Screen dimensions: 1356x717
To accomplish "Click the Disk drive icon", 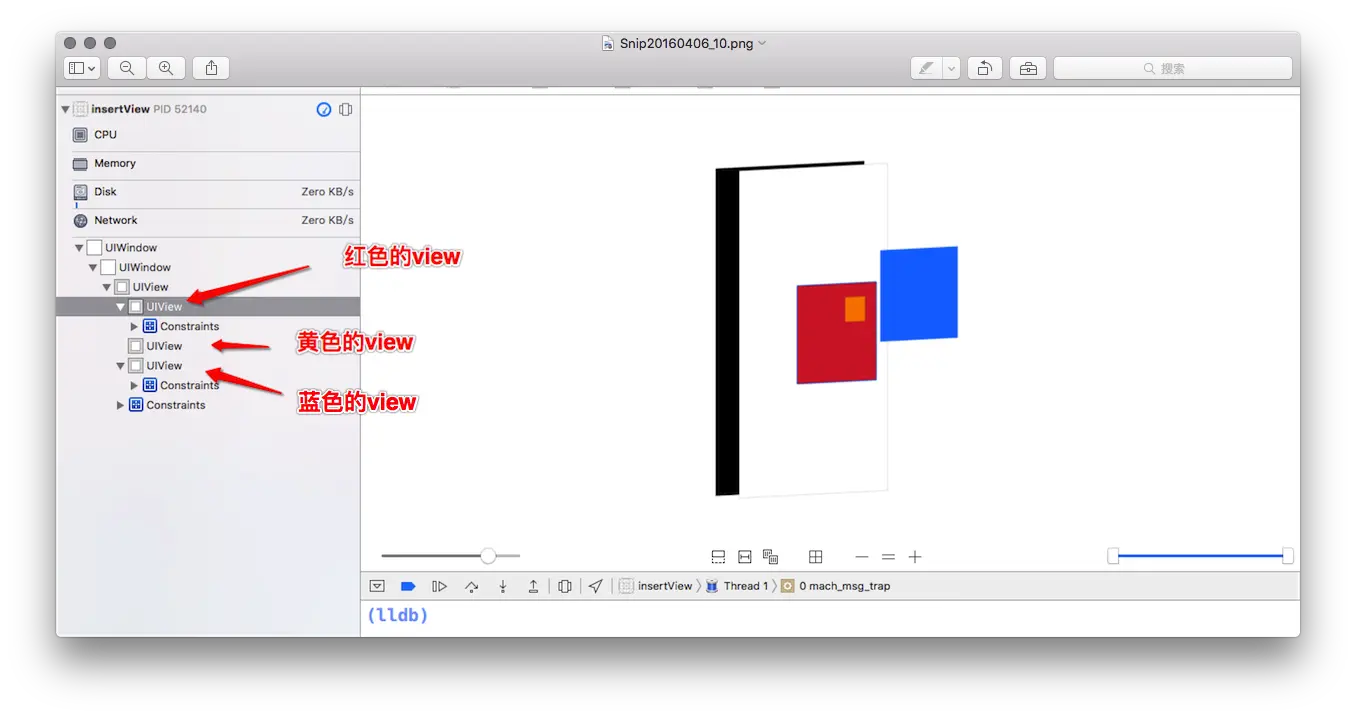I will click(x=81, y=192).
